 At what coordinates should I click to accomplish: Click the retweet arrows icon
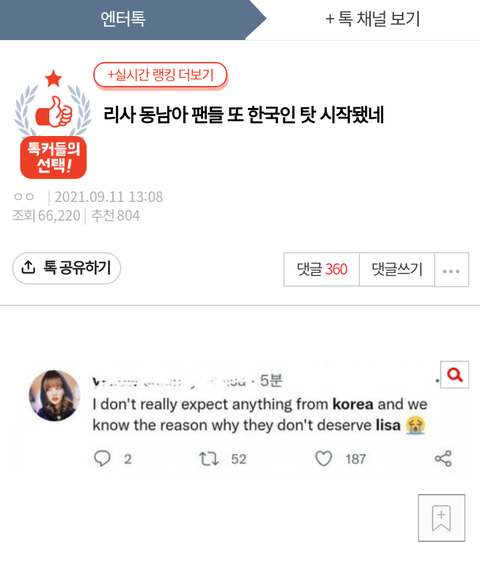pyautogui.click(x=209, y=459)
